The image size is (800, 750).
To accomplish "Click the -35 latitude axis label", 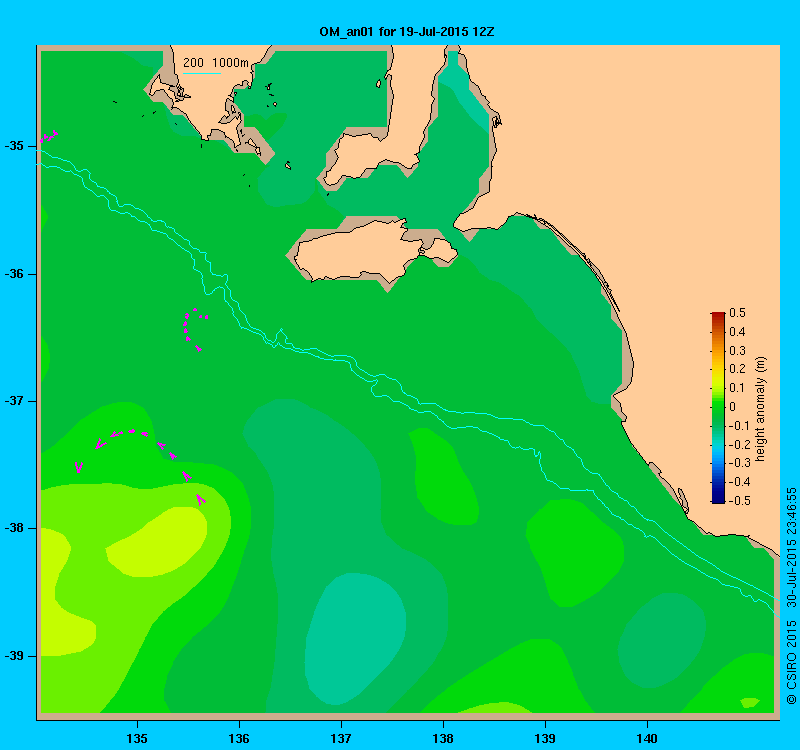I will pyautogui.click(x=14, y=146).
